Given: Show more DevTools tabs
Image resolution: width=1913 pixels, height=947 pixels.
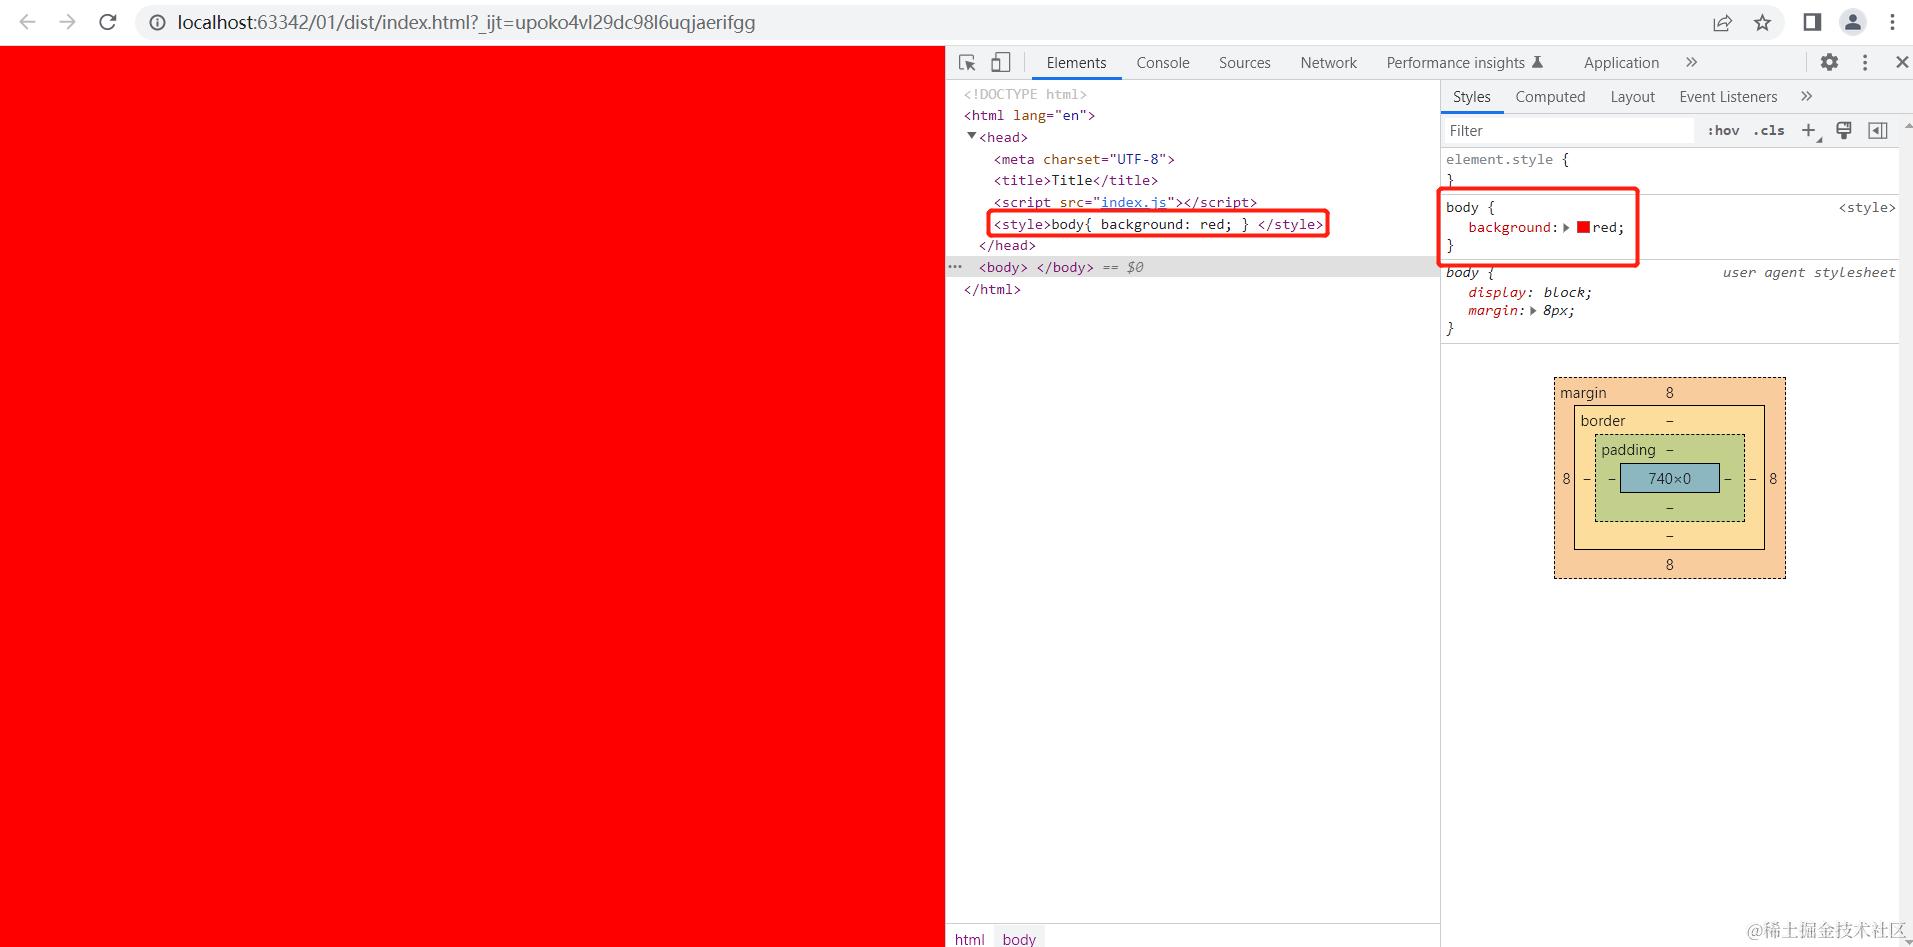Looking at the screenshot, I should click(x=1691, y=62).
